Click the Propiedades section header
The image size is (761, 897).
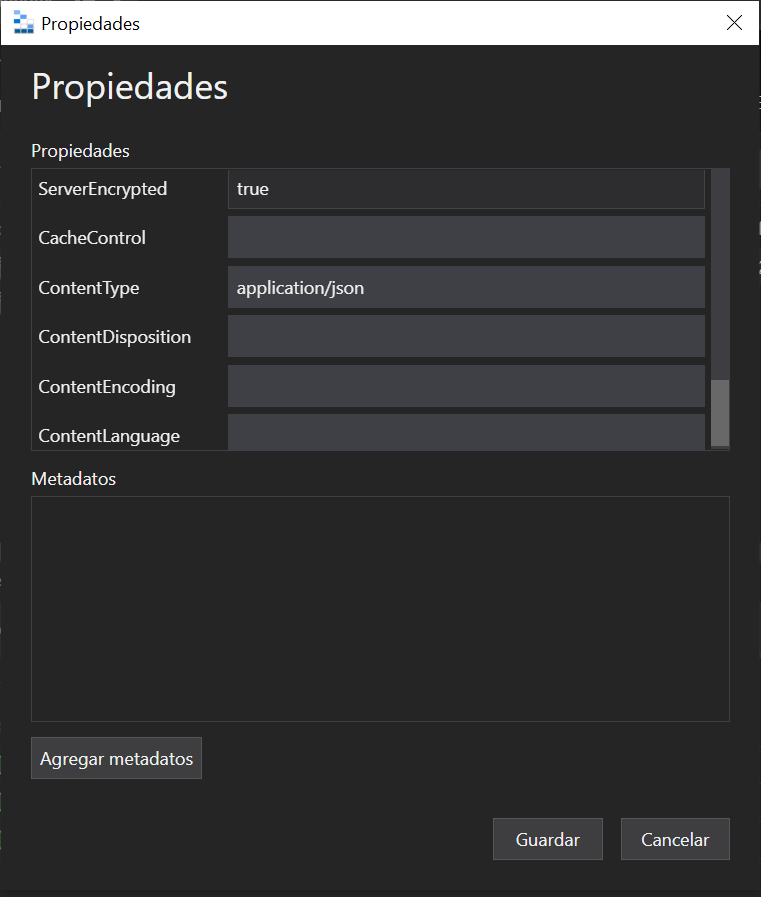point(80,151)
